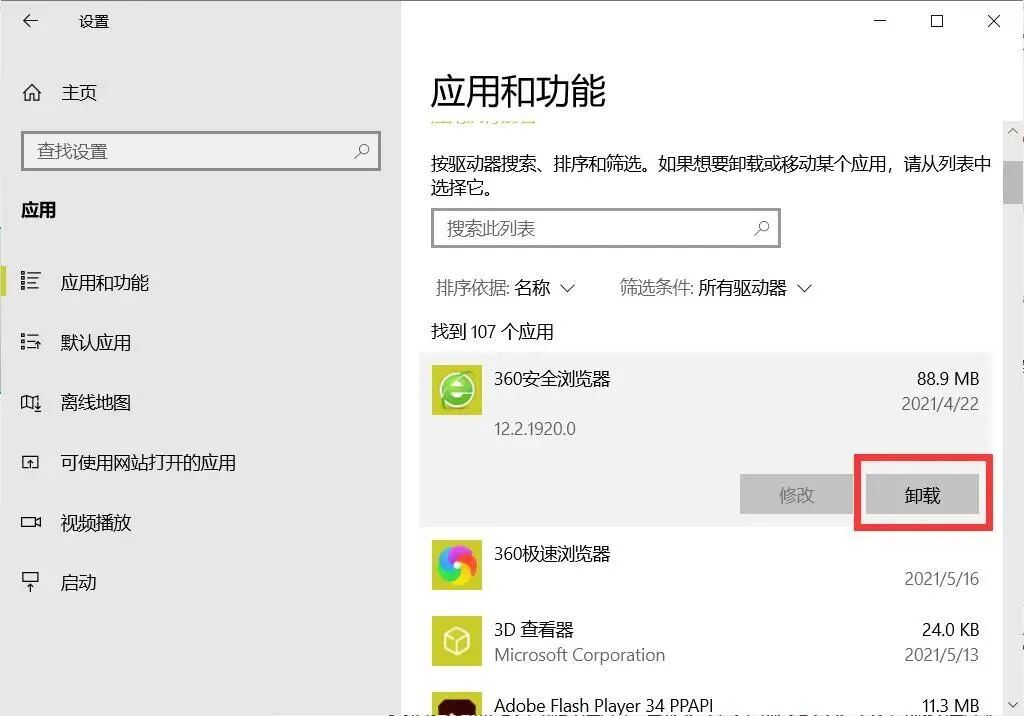Close the Settings window
1024x716 pixels.
tap(993, 21)
